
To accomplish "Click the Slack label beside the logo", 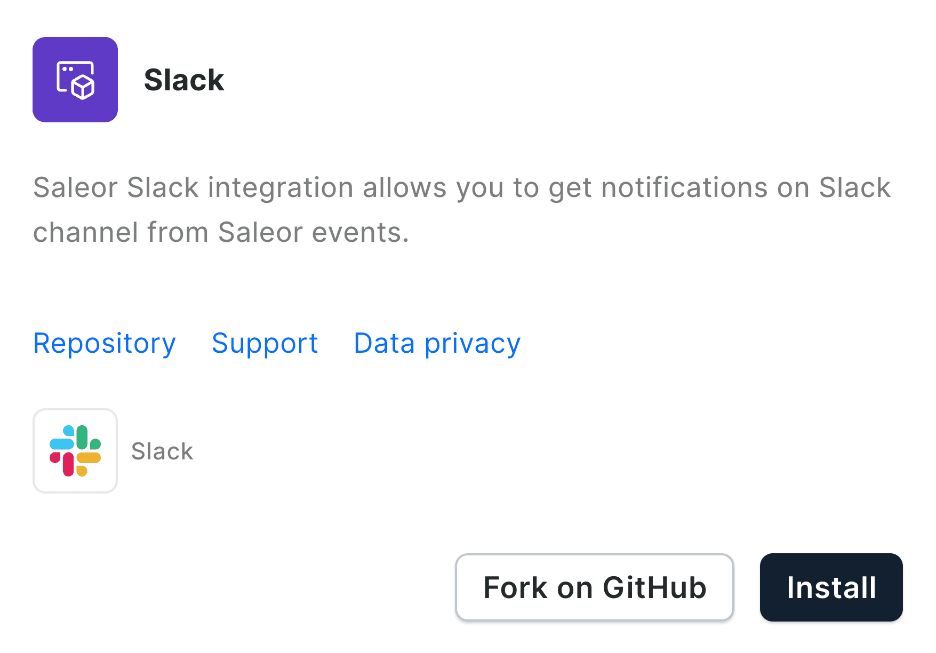I will point(162,451).
